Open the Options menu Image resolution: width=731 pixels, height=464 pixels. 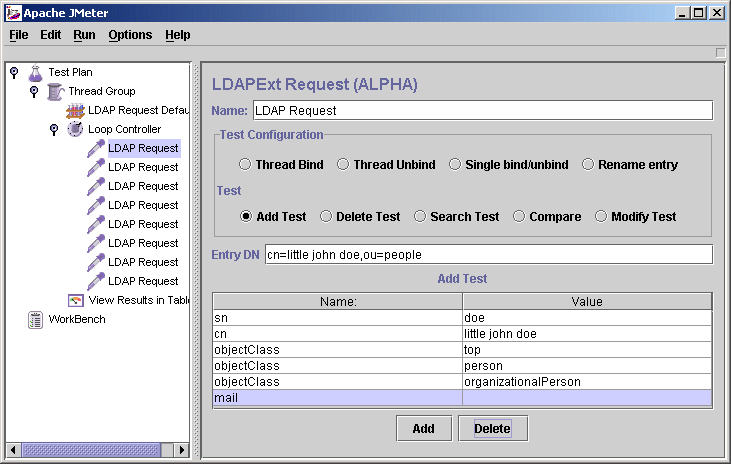[x=130, y=35]
